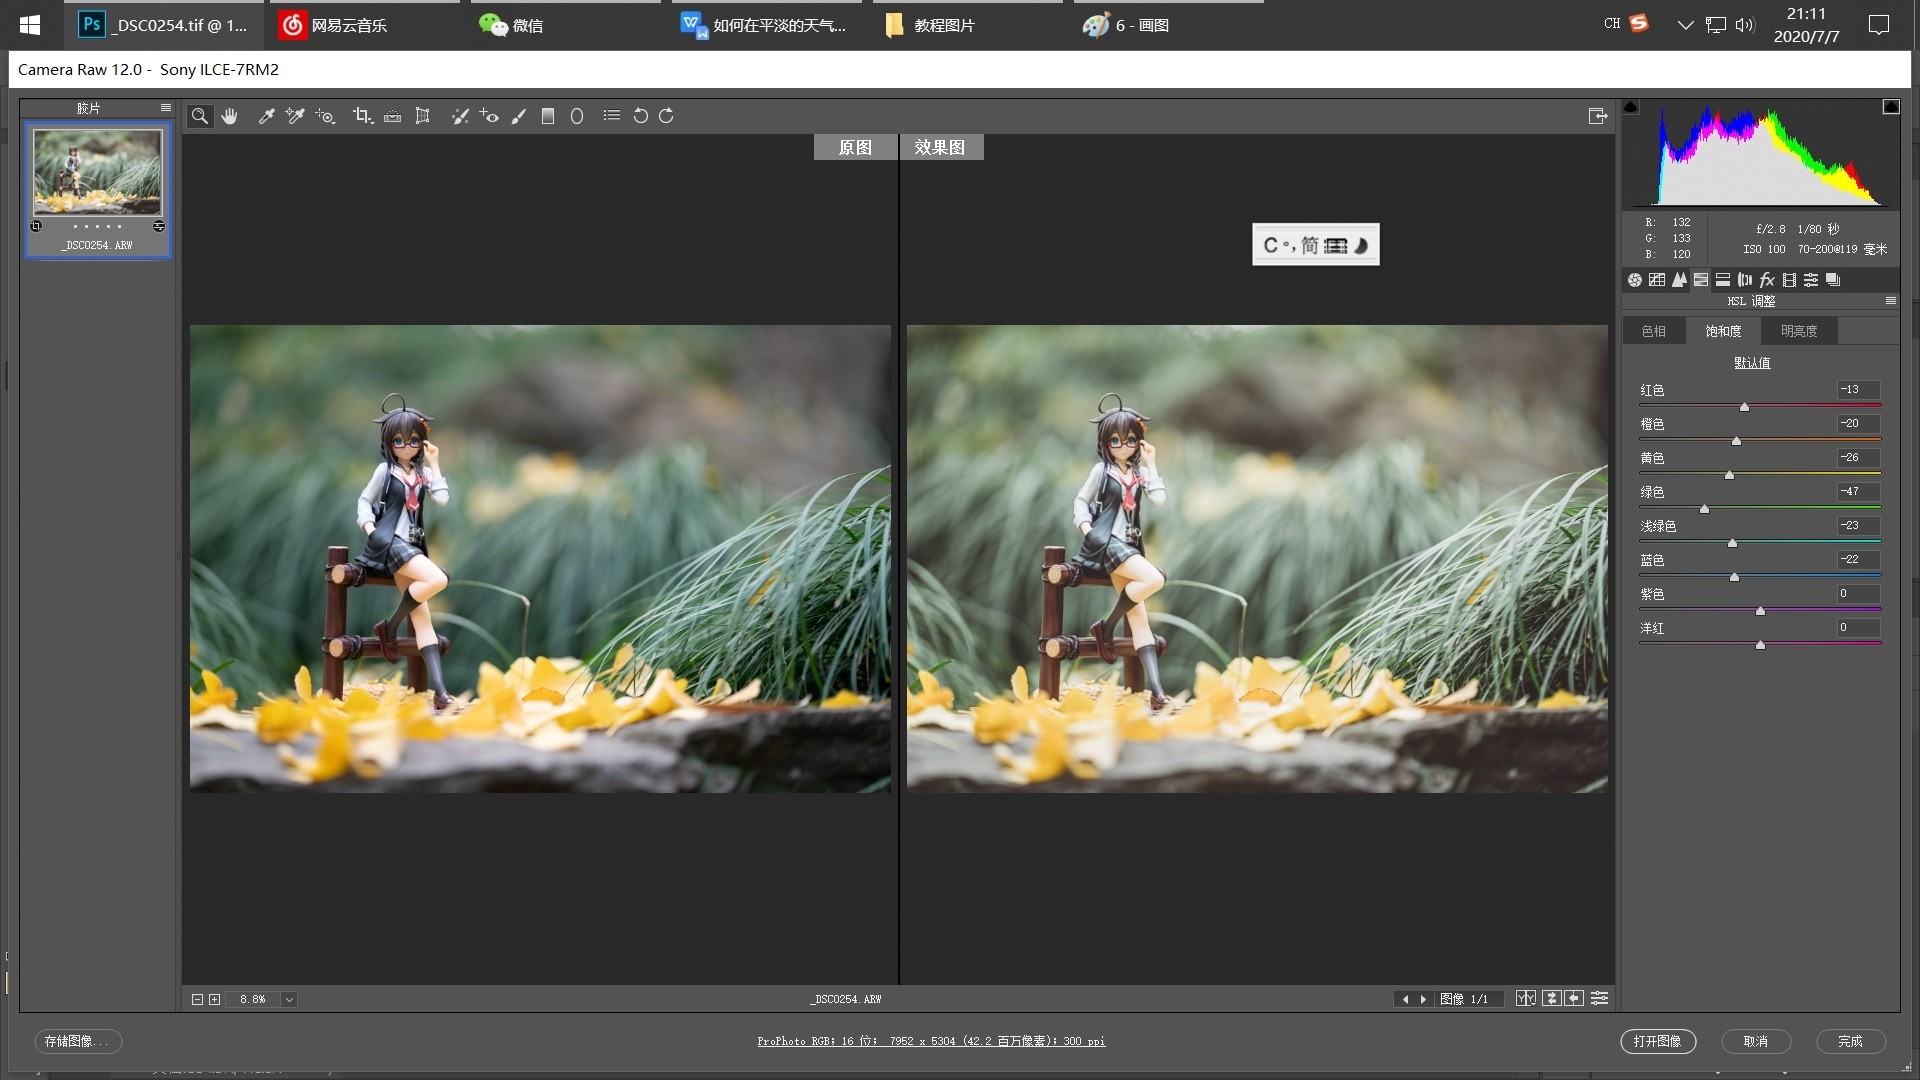Select the Radial Filter tool

577,116
